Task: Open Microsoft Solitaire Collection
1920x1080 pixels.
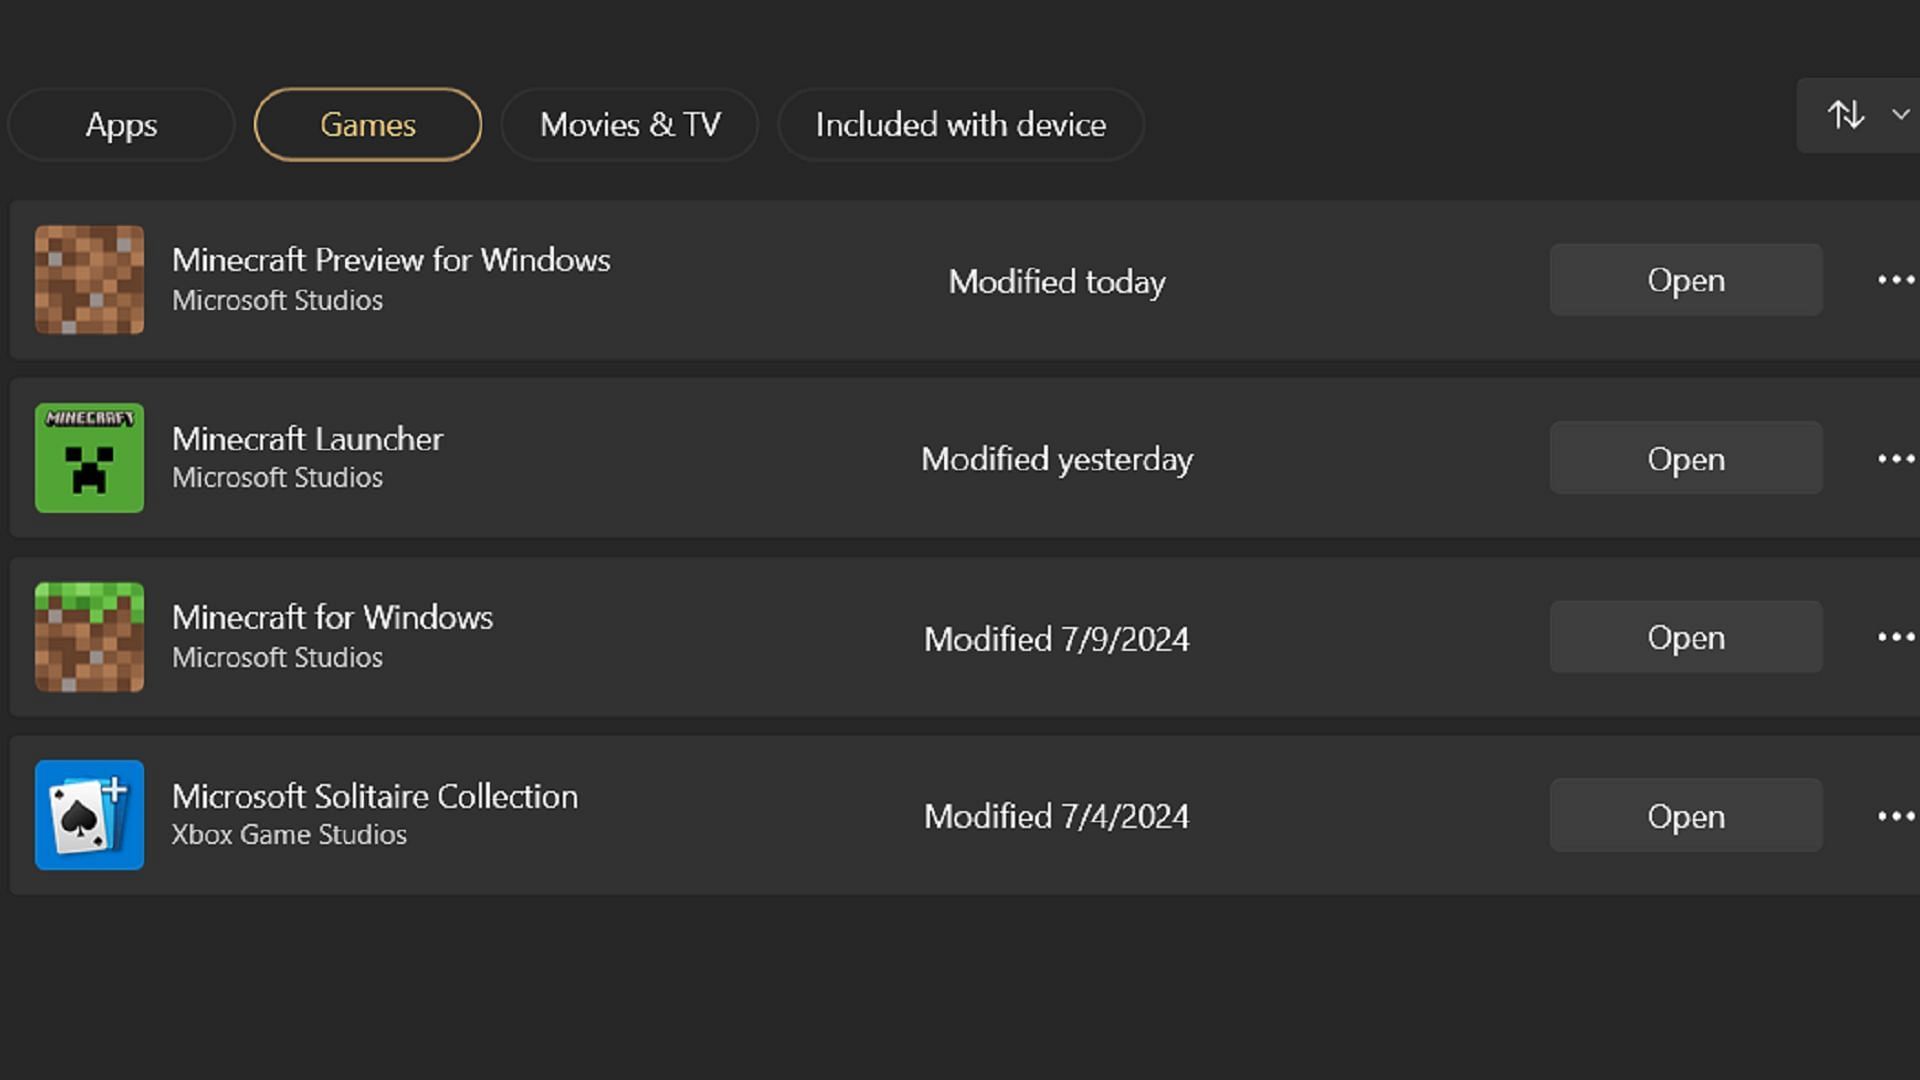Action: (1687, 815)
